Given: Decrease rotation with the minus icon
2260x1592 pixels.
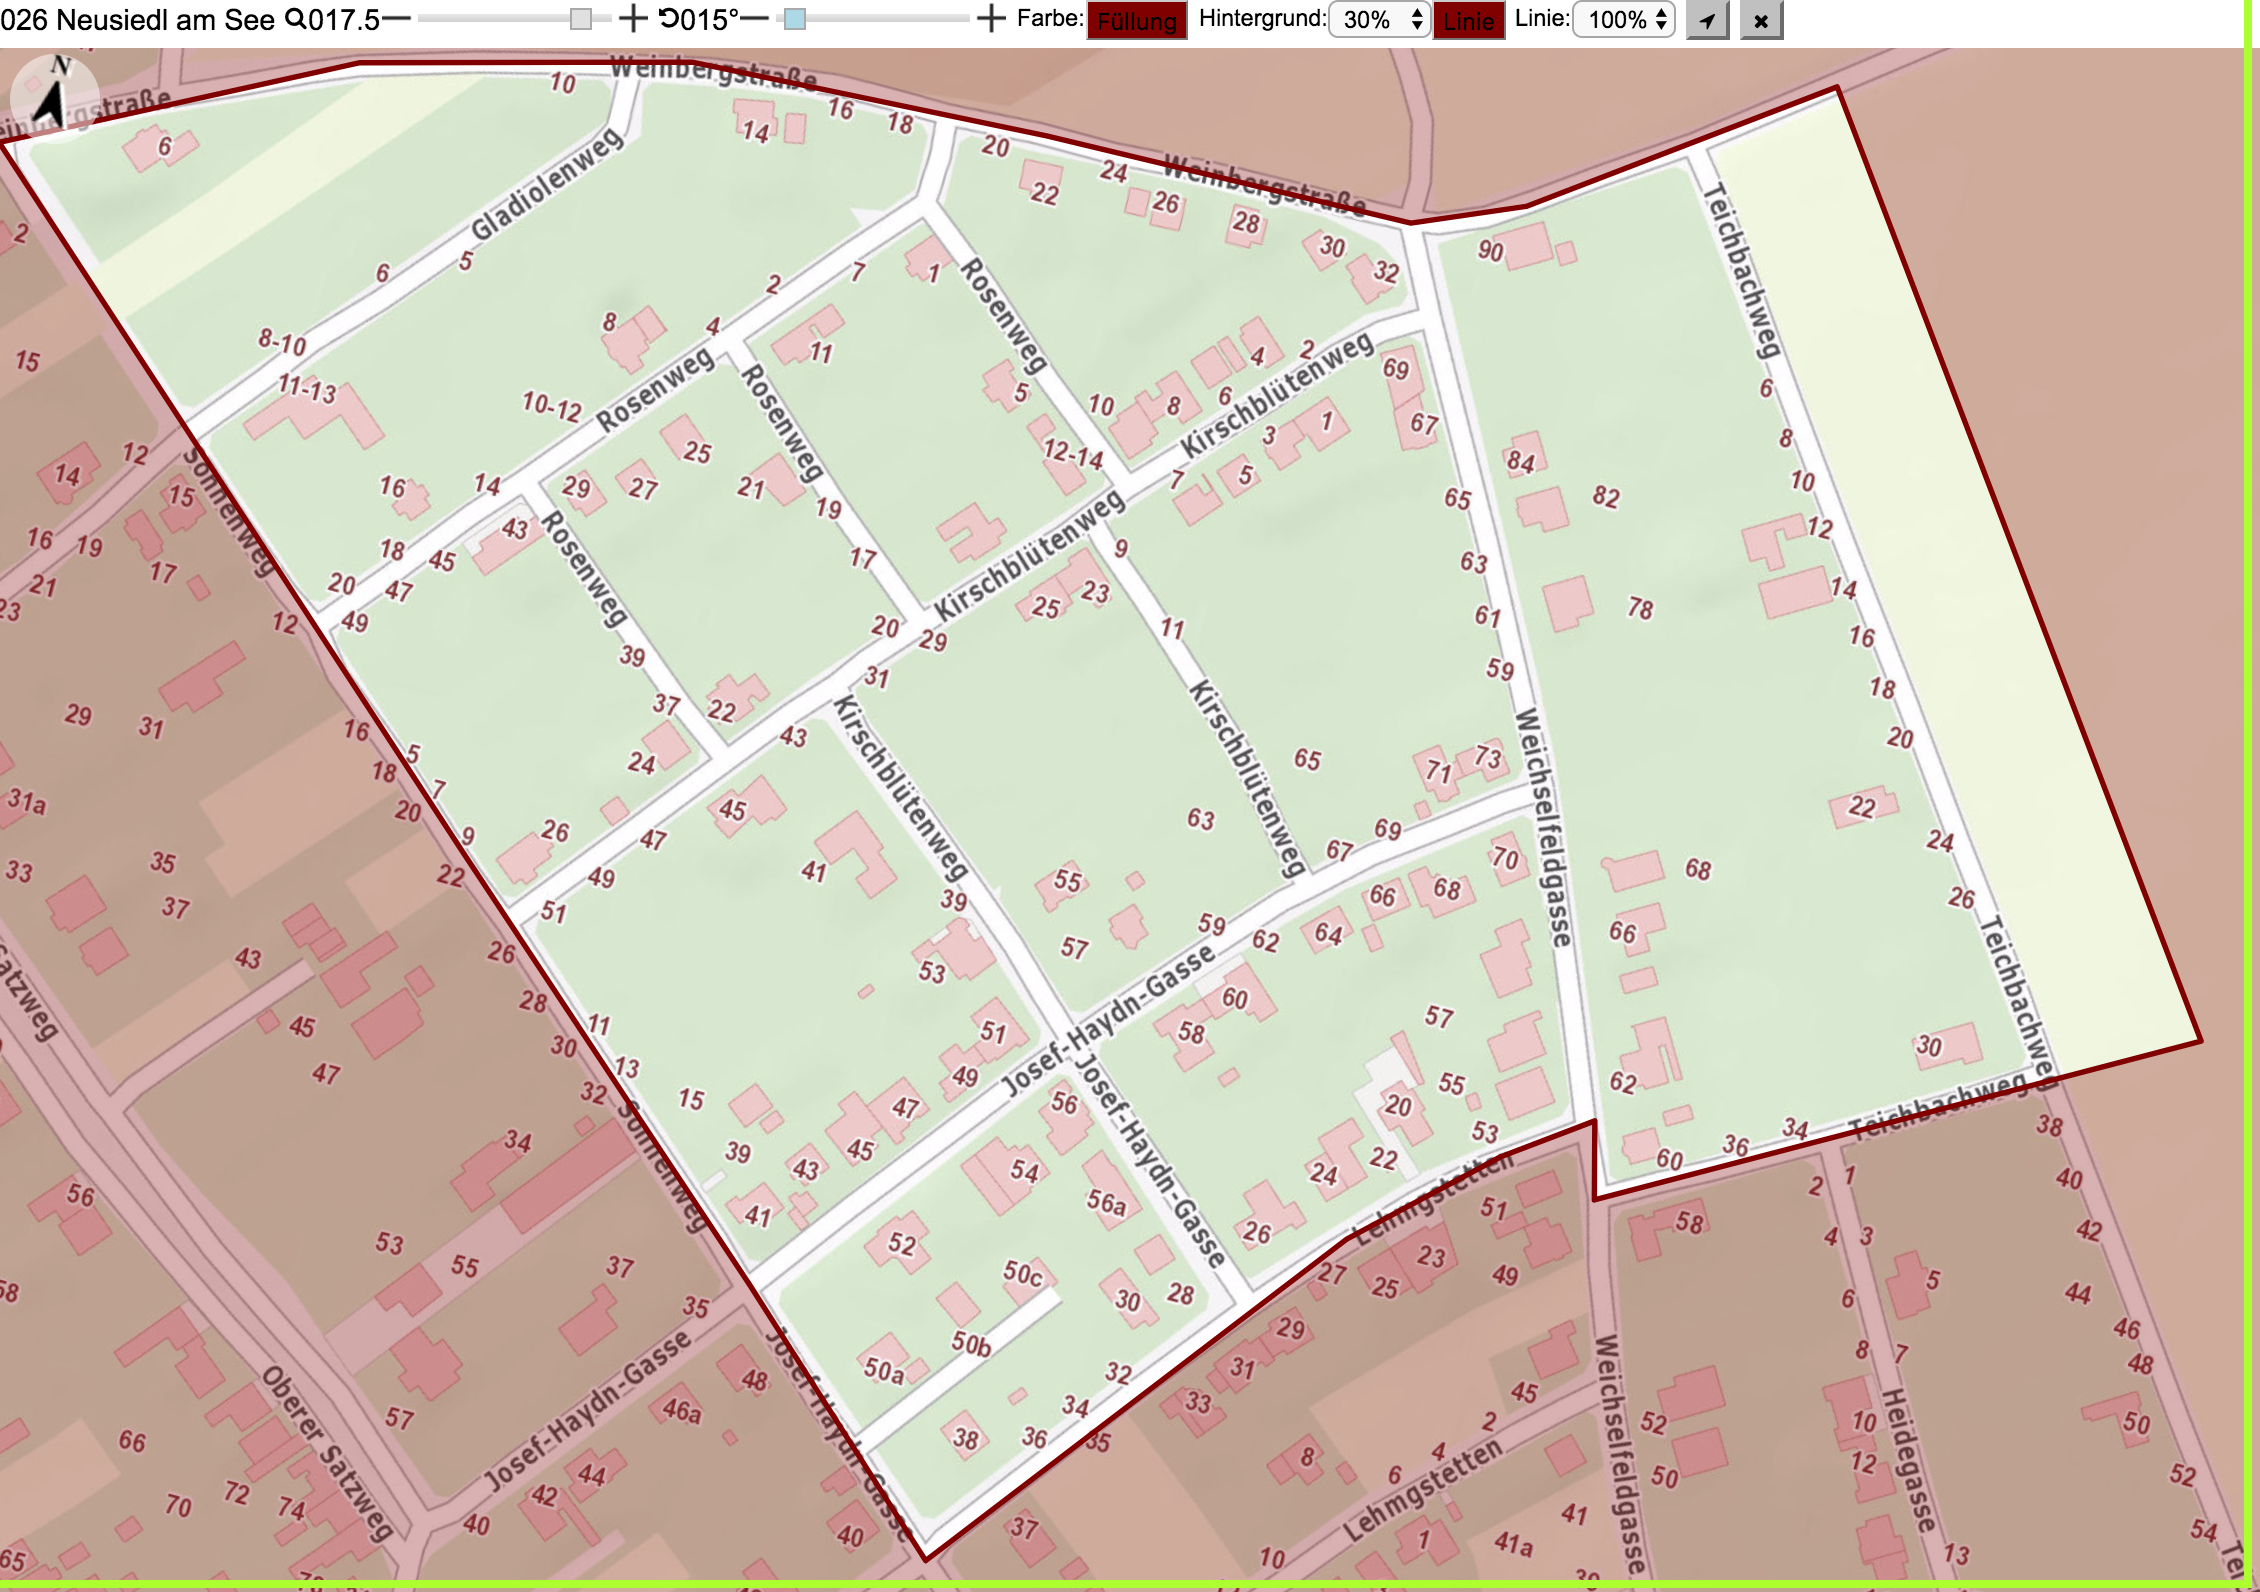Looking at the screenshot, I should pos(755,19).
